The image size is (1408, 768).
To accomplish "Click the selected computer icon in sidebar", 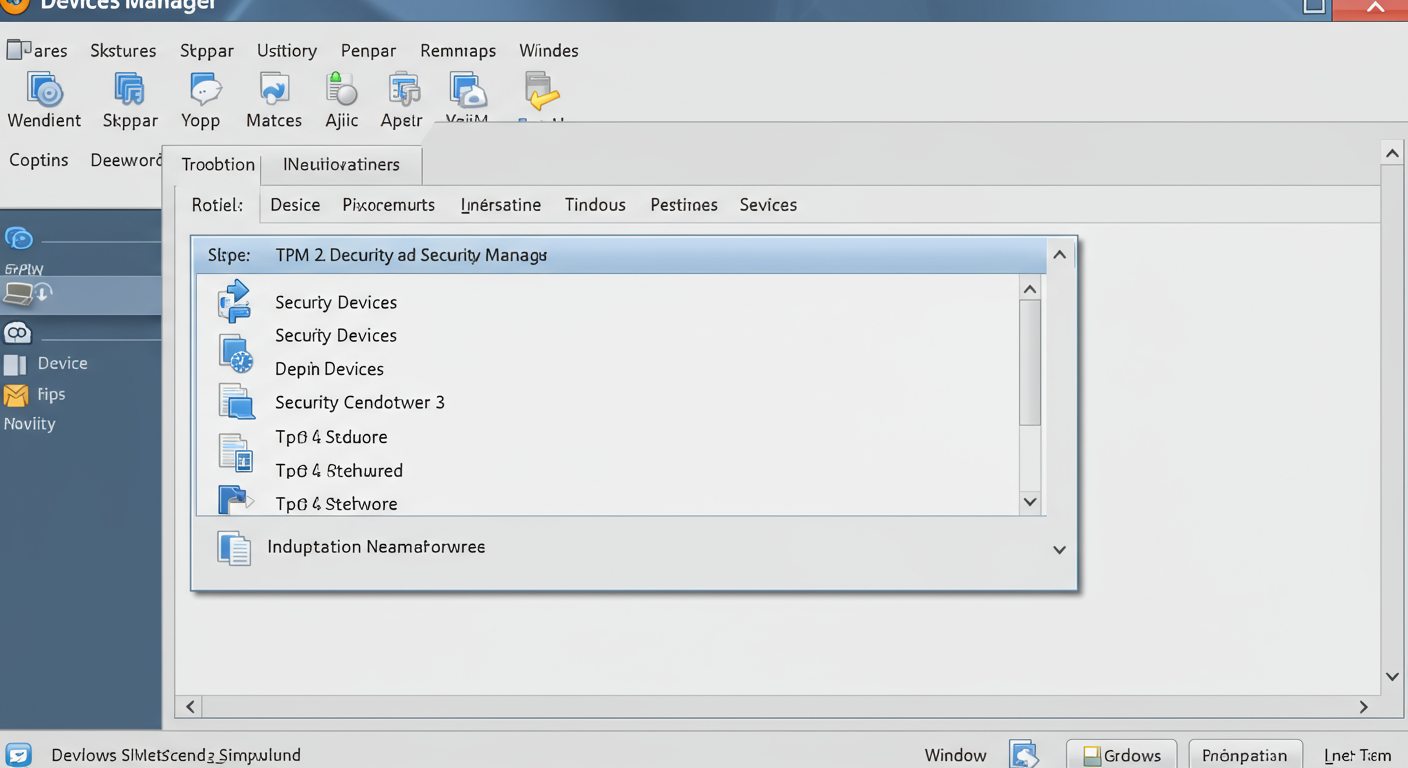I will (26, 294).
